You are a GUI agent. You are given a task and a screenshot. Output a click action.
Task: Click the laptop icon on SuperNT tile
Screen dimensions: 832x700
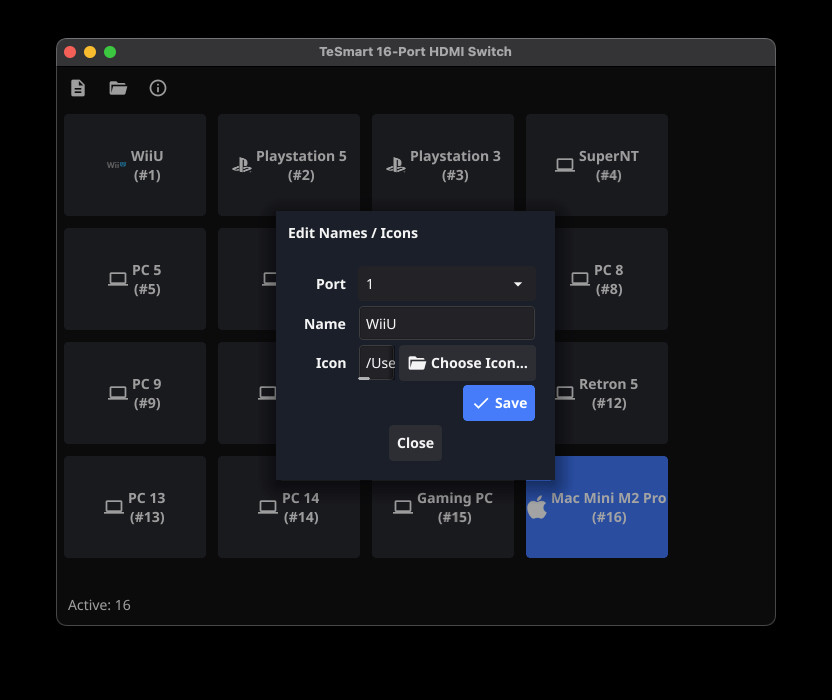click(x=565, y=165)
